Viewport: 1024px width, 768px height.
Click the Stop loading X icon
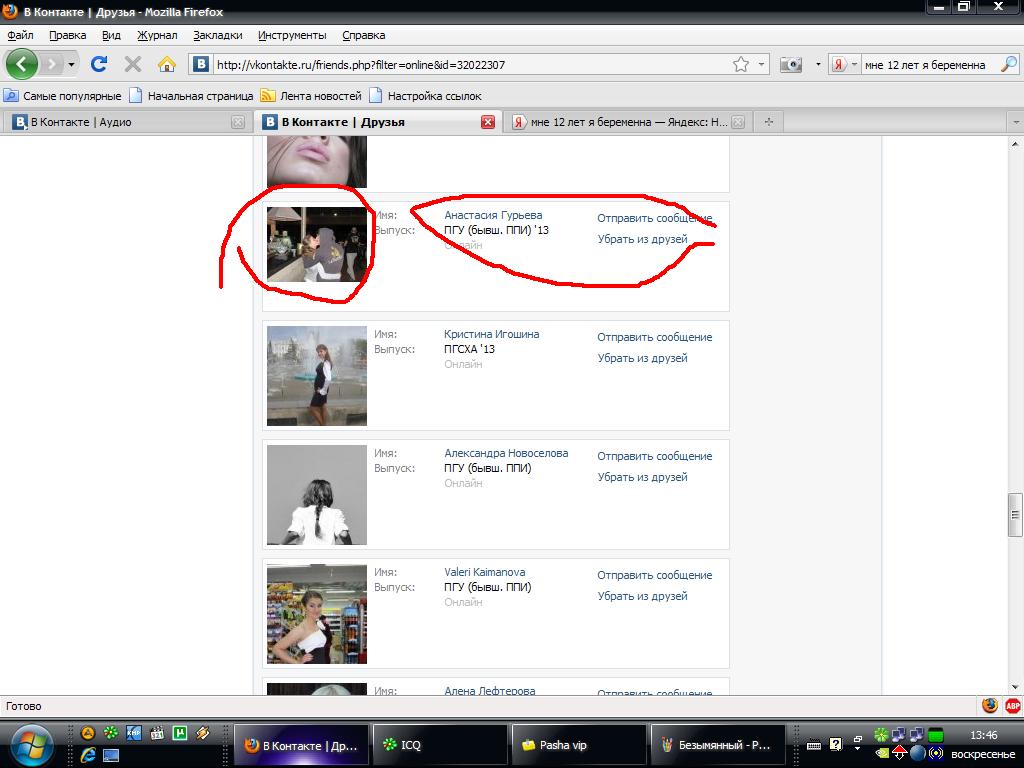[133, 64]
